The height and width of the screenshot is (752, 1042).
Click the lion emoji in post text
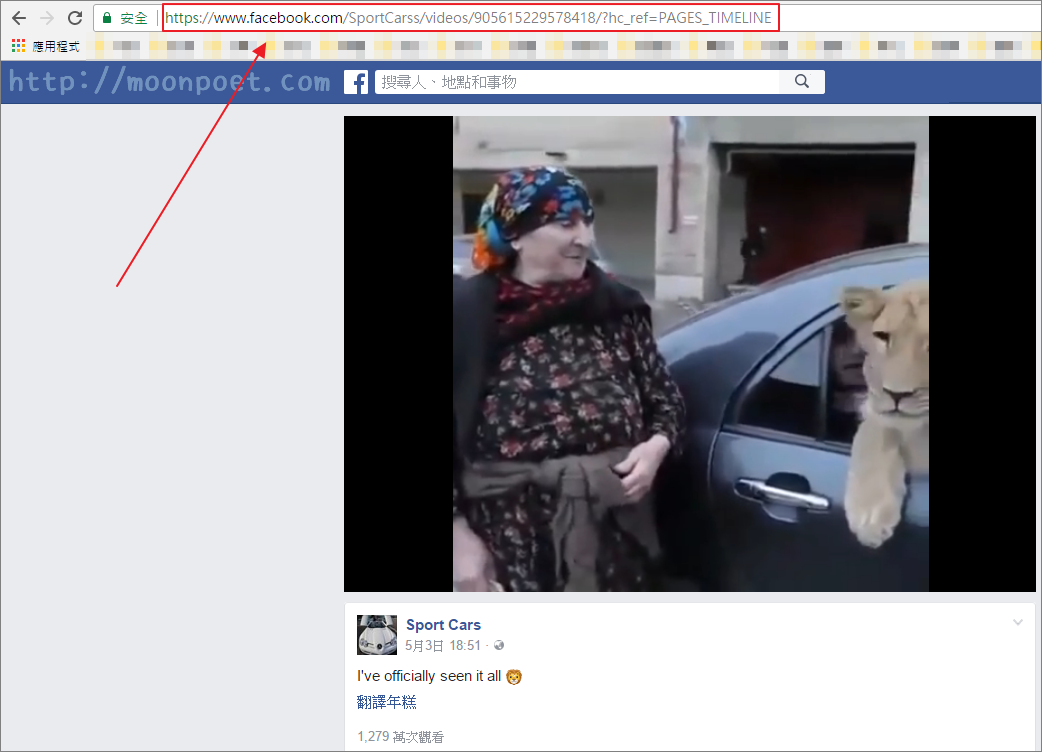[x=514, y=677]
